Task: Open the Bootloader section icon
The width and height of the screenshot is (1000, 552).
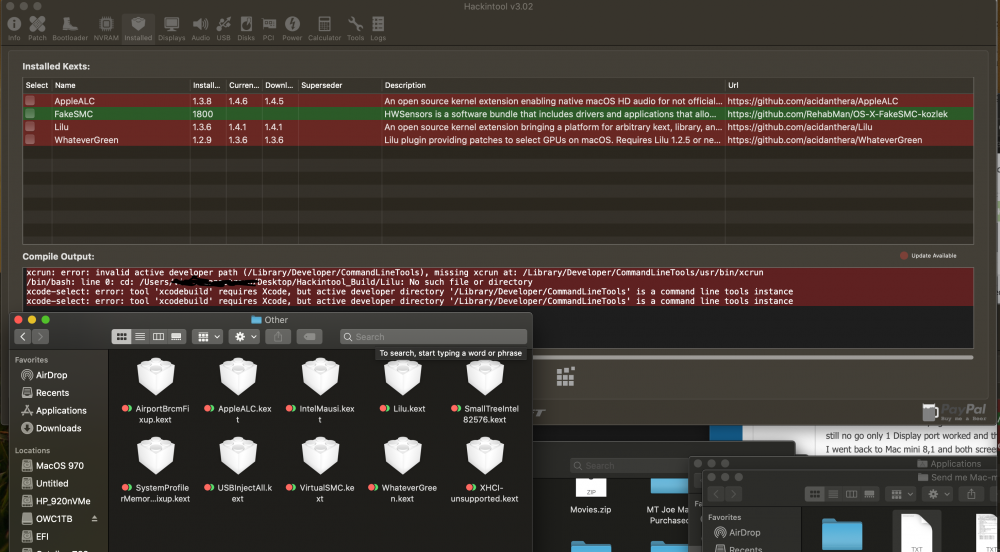Action: click(x=70, y=29)
